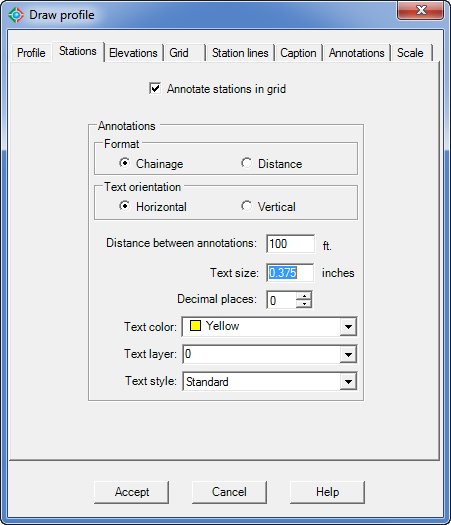Image resolution: width=451 pixels, height=525 pixels.
Task: Pick Horizontal text orientation
Action: click(125, 206)
